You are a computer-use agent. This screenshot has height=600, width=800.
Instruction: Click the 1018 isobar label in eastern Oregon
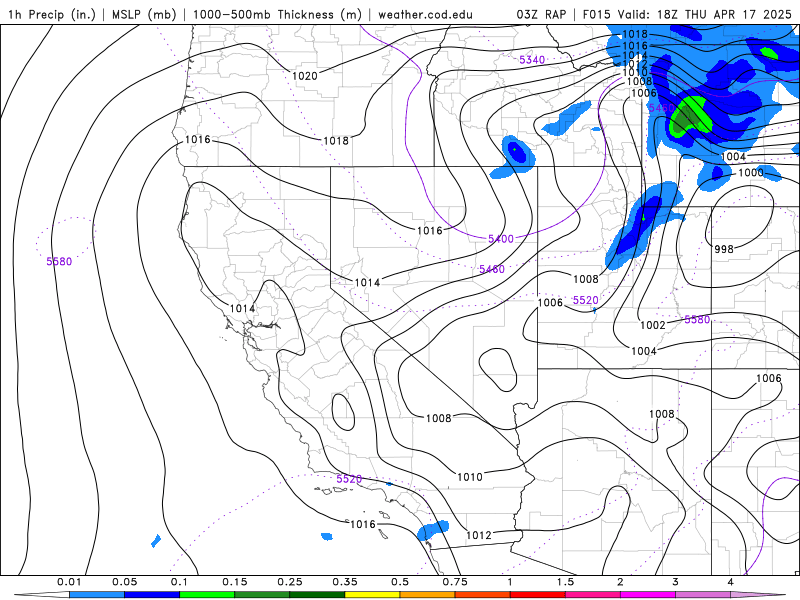[336, 140]
